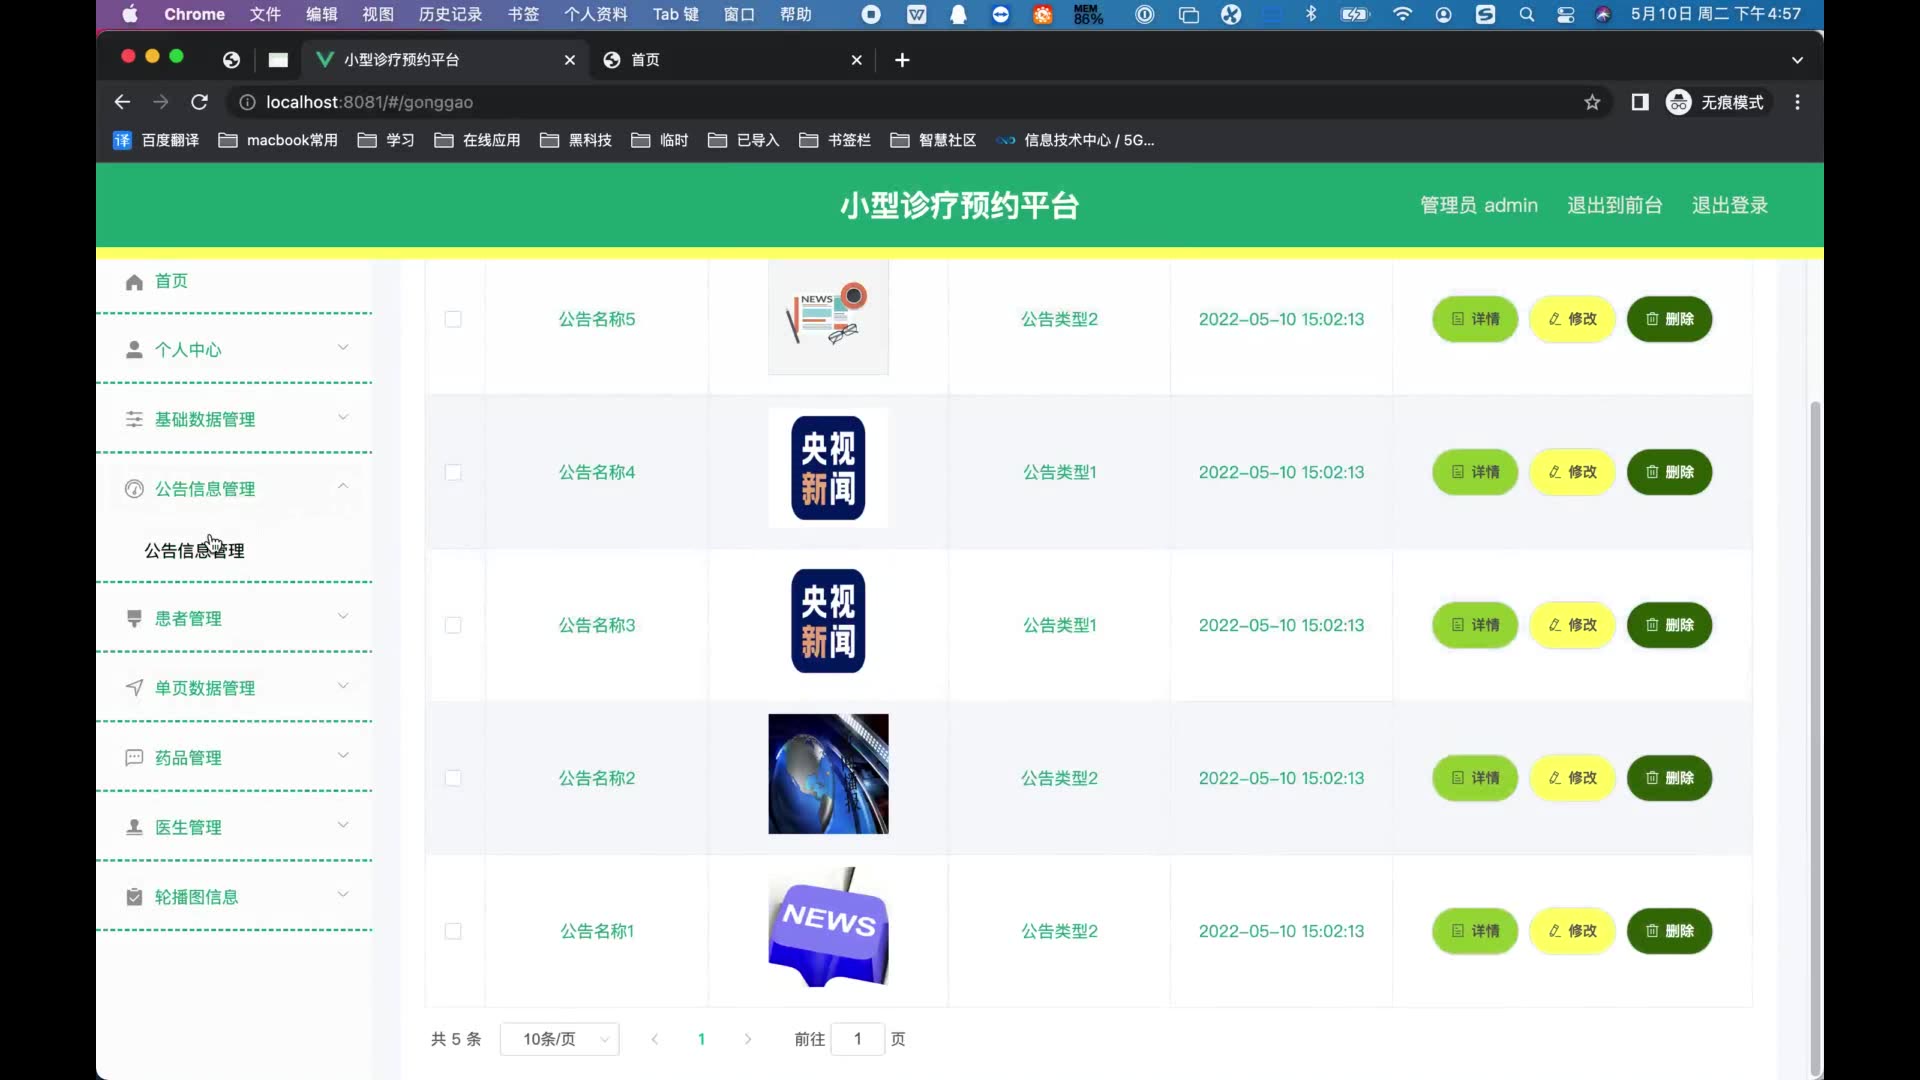Click the previous page arrow in pagination
The image size is (1920, 1080).
coord(655,1039)
